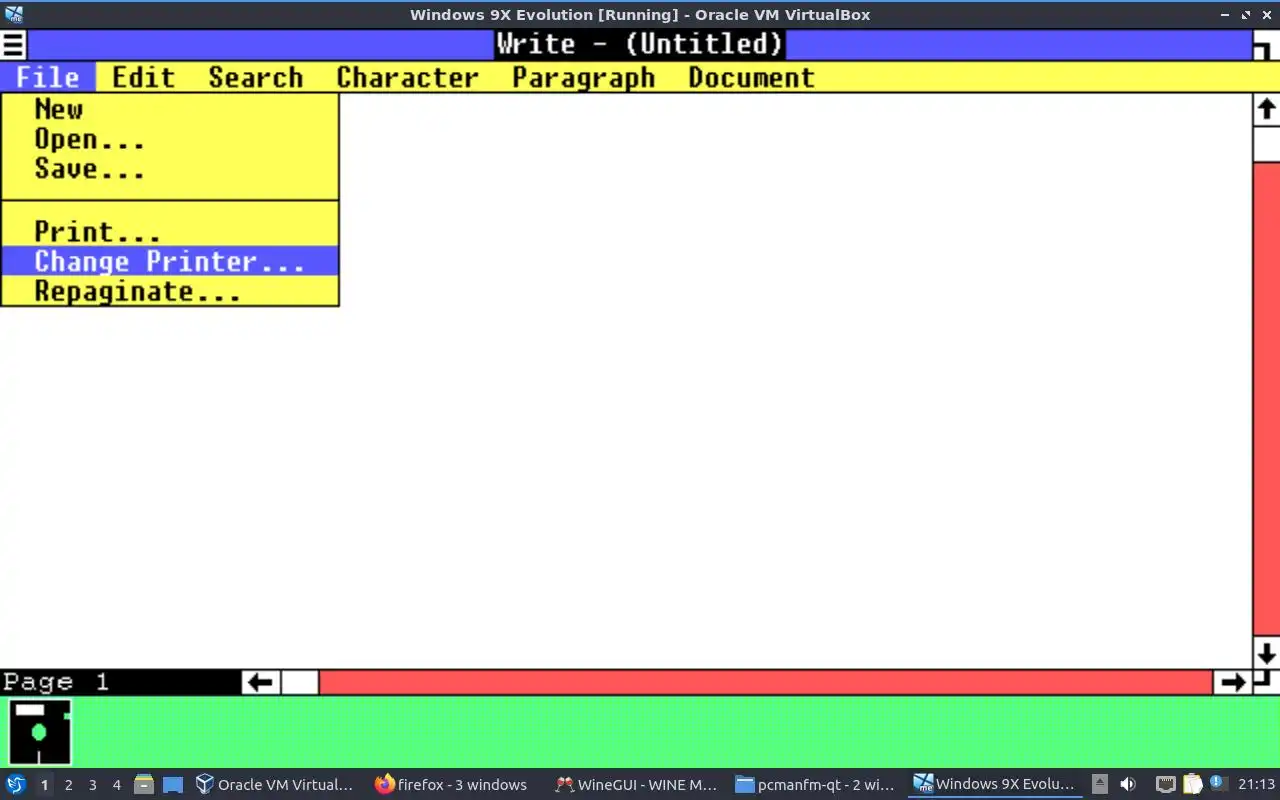Switch to the pcmanfm-qt taskbar entry
Screen dimensions: 1280x800
click(x=814, y=785)
